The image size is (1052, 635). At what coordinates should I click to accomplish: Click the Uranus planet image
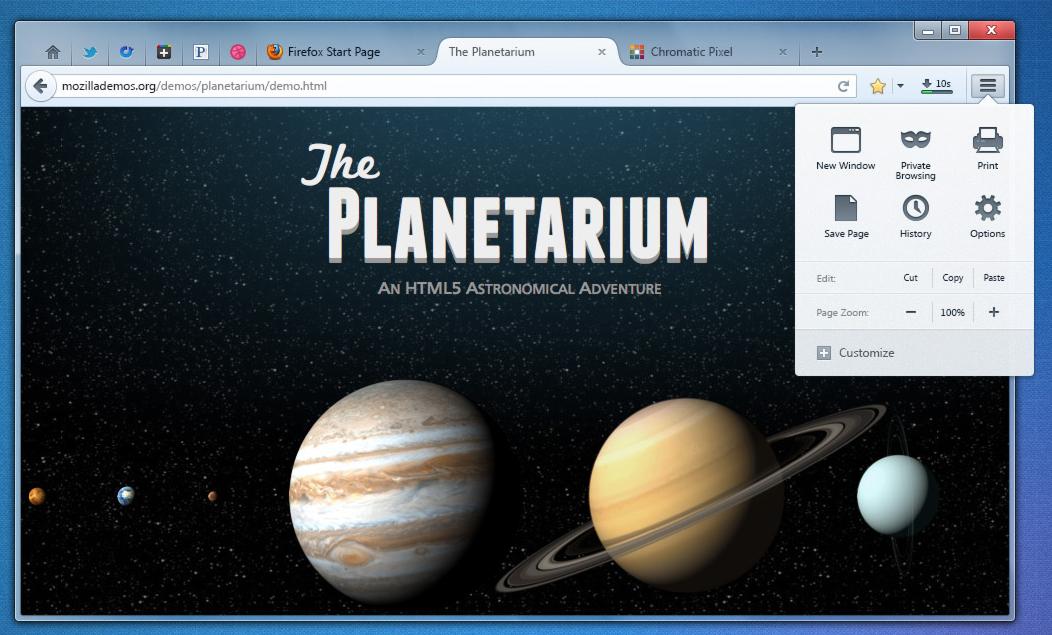click(x=892, y=494)
